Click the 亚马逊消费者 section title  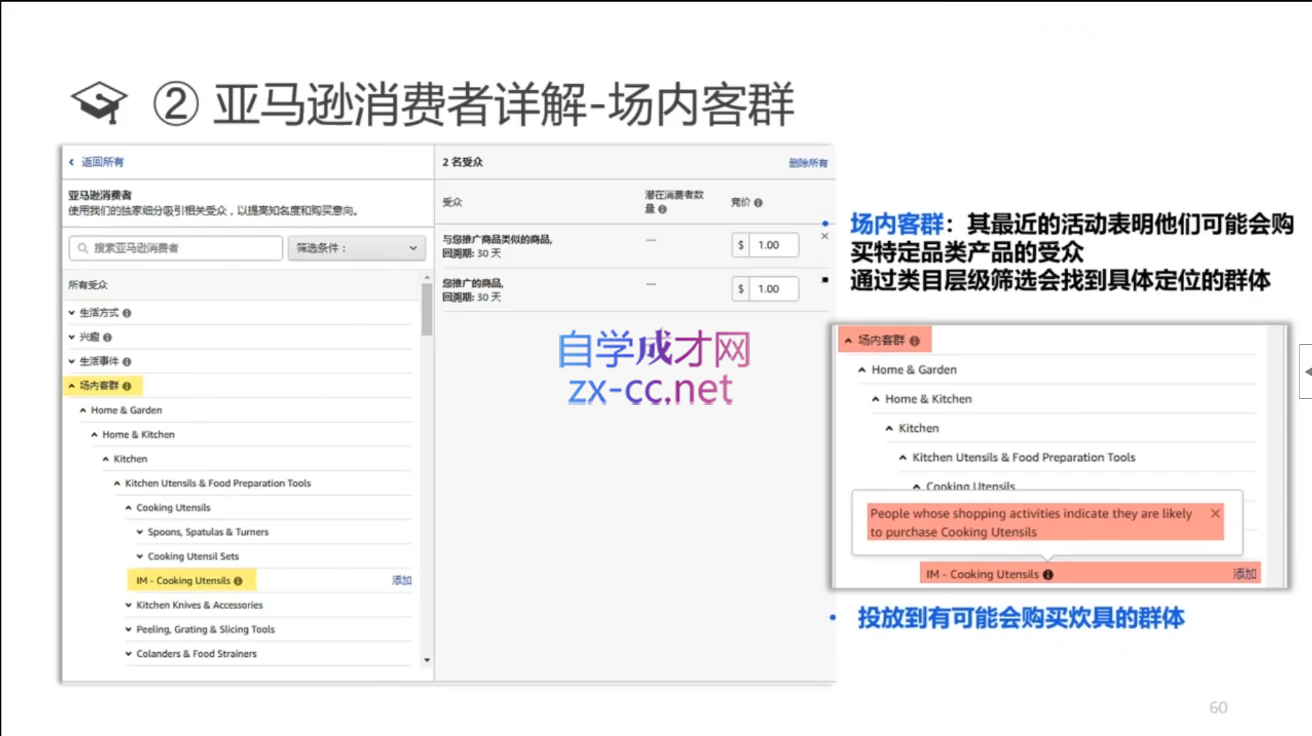[100, 195]
